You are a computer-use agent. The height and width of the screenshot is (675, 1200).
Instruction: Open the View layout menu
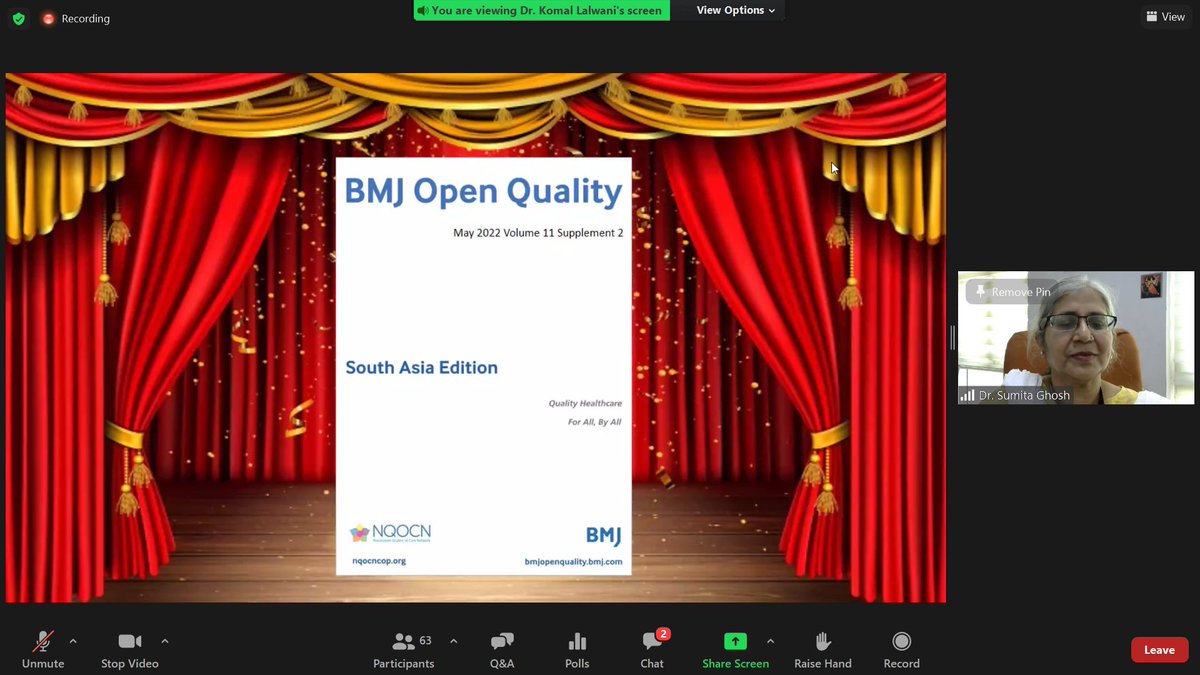click(x=1166, y=17)
